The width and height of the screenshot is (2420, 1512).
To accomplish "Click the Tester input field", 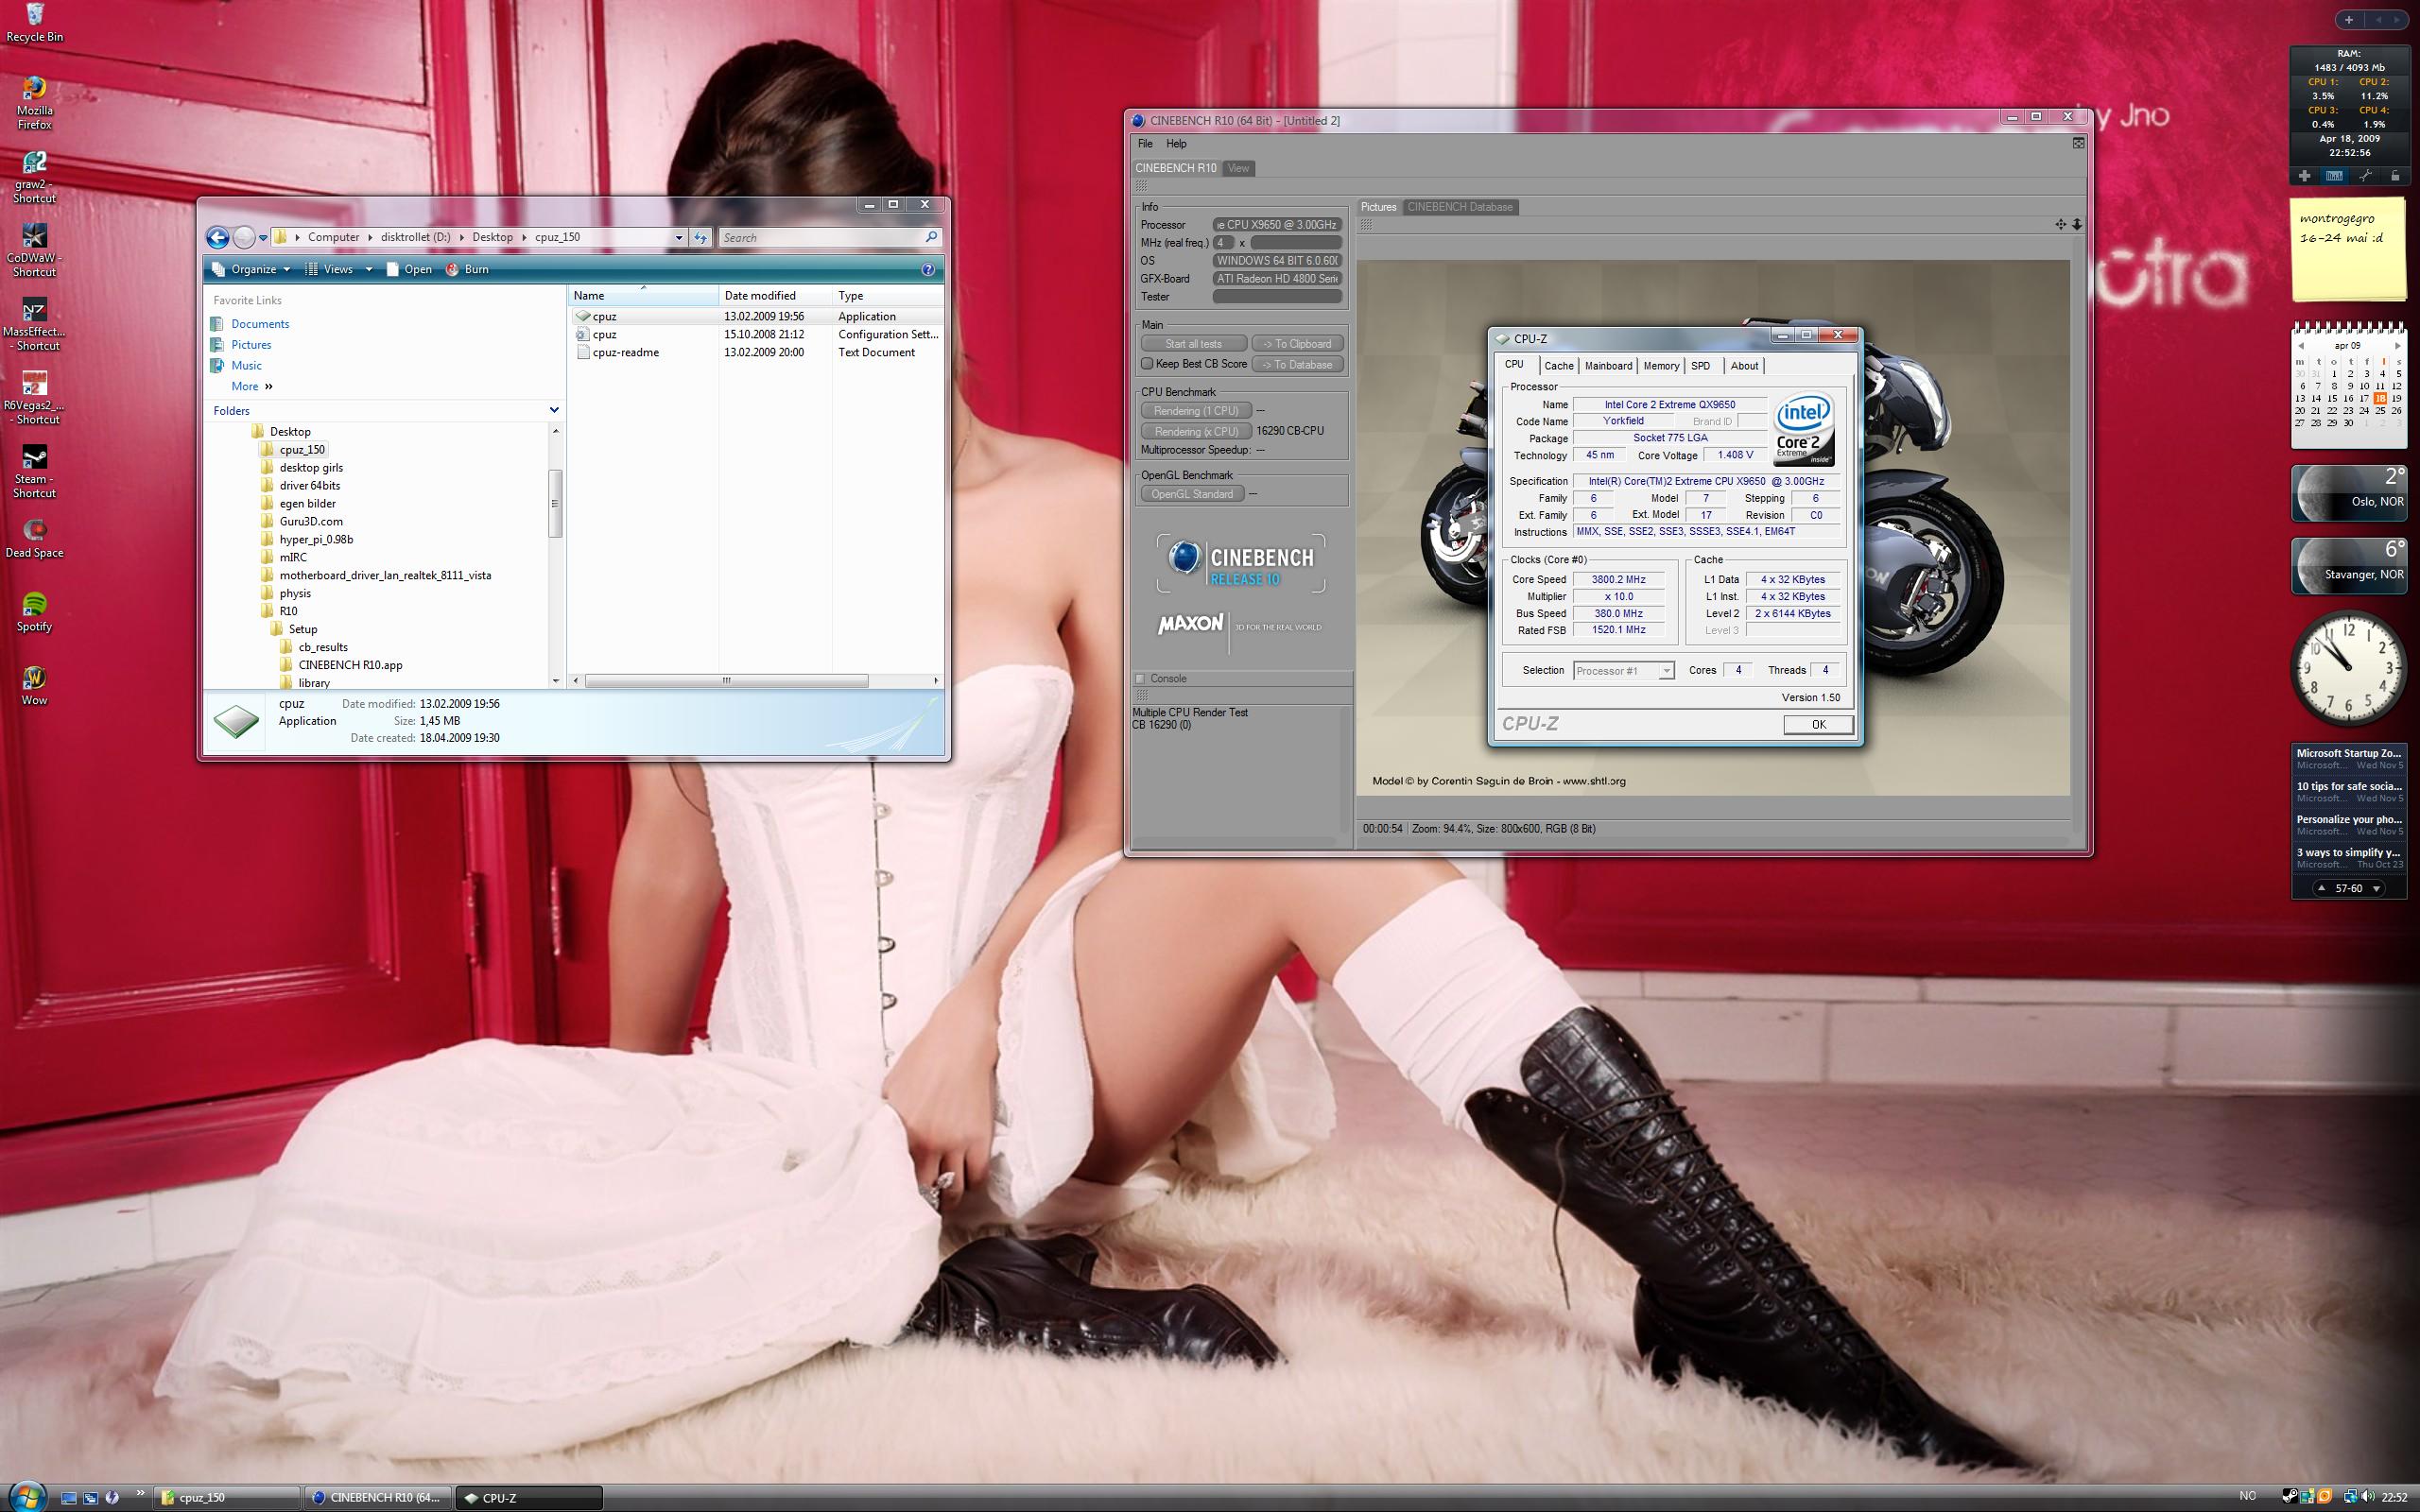I will [1277, 297].
